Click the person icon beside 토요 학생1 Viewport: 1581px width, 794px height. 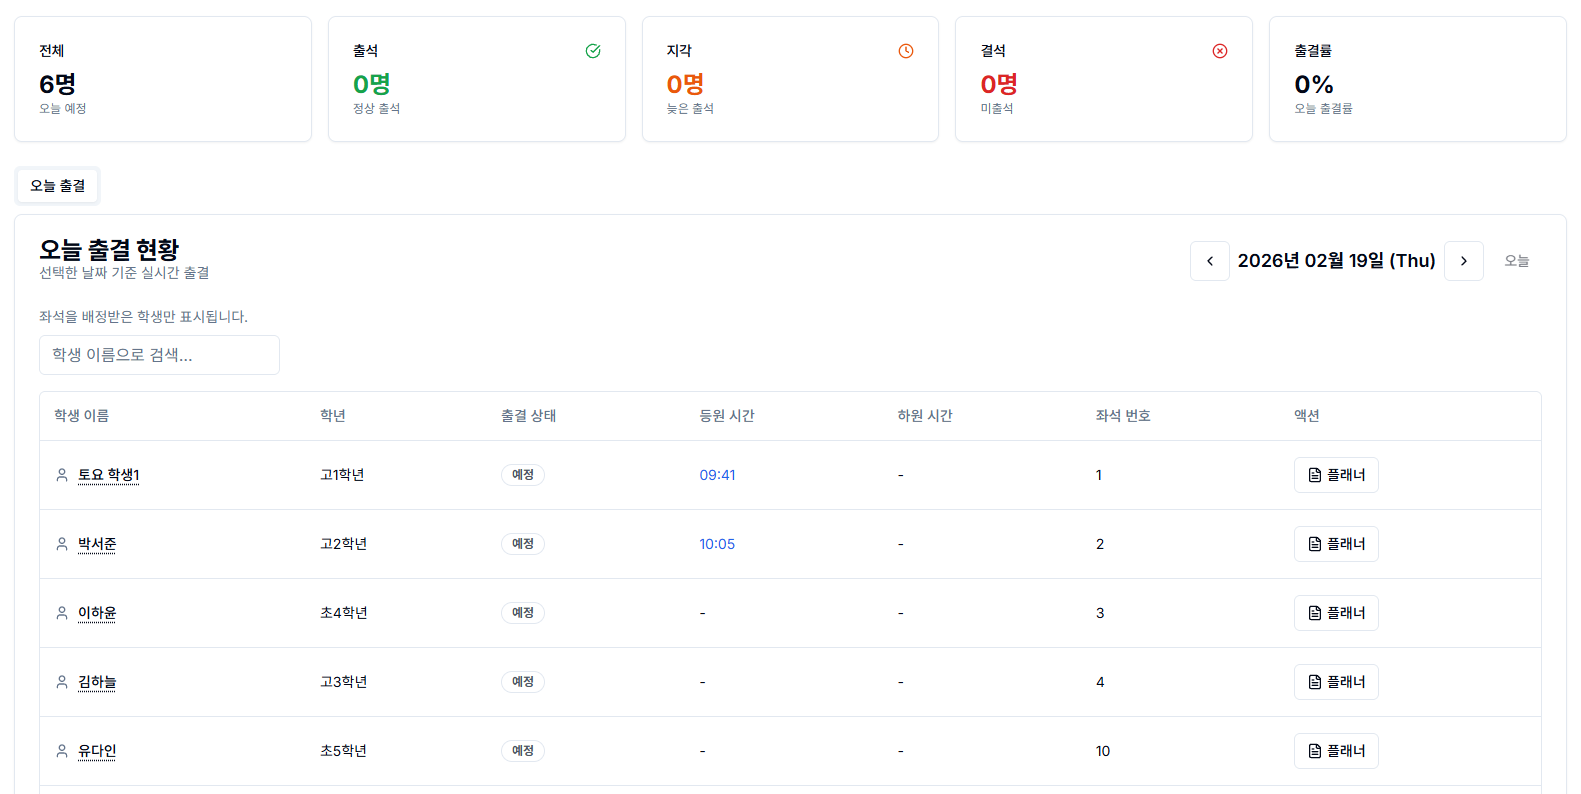point(62,475)
